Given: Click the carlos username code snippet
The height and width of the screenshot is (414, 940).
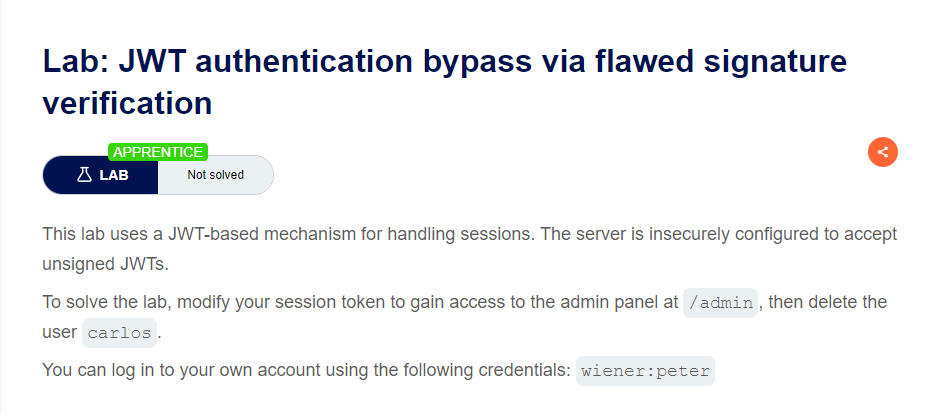Looking at the screenshot, I should coord(119,333).
